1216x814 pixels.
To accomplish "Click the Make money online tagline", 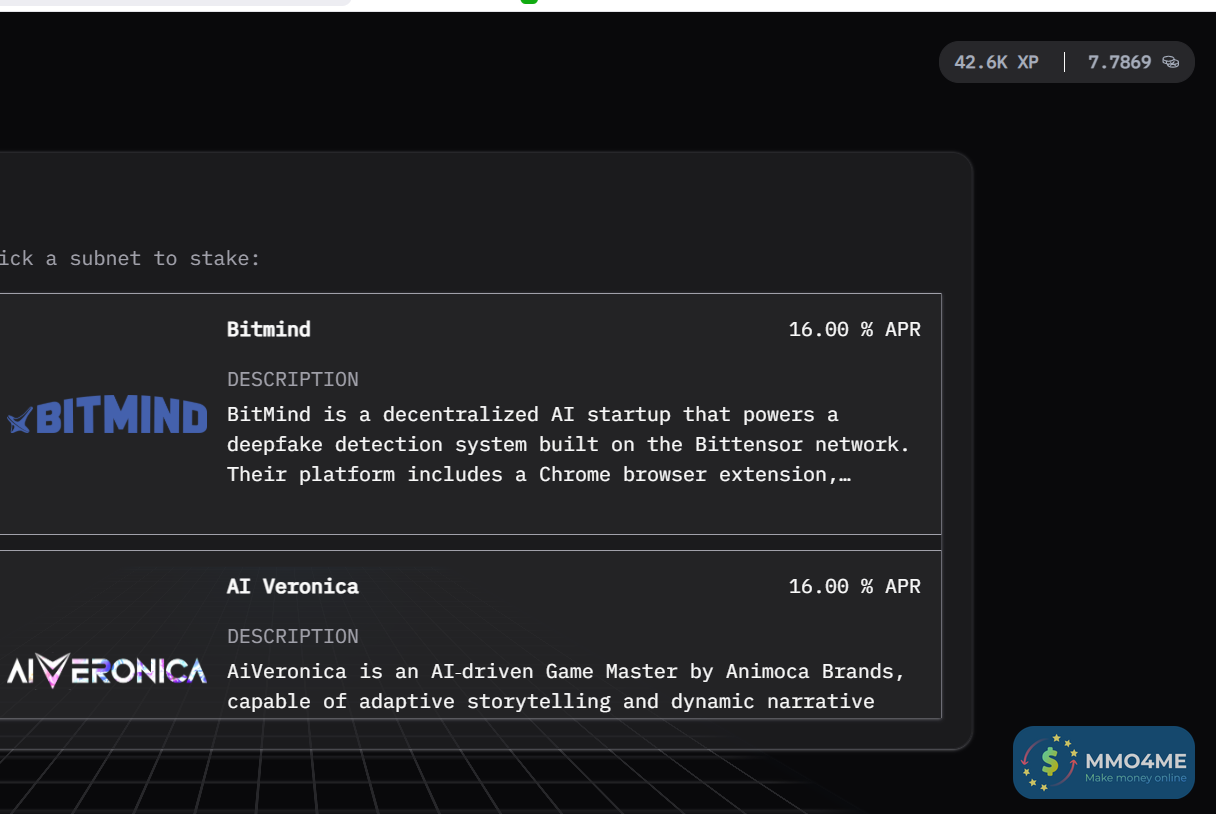I will (1135, 778).
